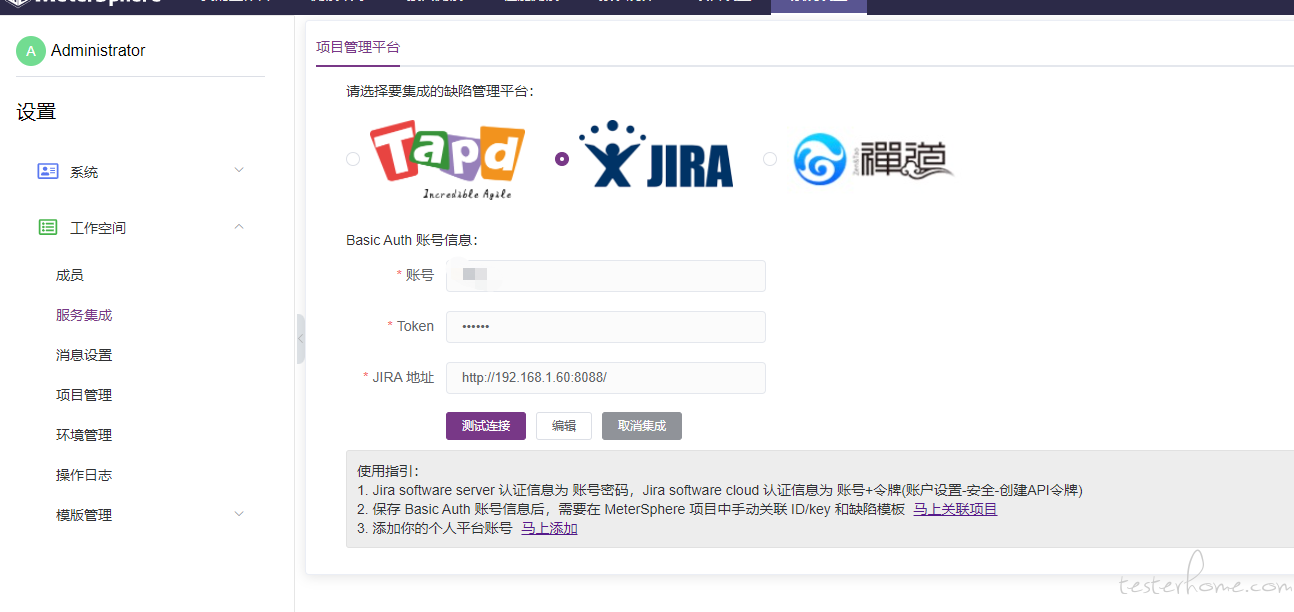1294x612 pixels.
Task: Expand the 系统 section chevron
Action: (x=239, y=171)
